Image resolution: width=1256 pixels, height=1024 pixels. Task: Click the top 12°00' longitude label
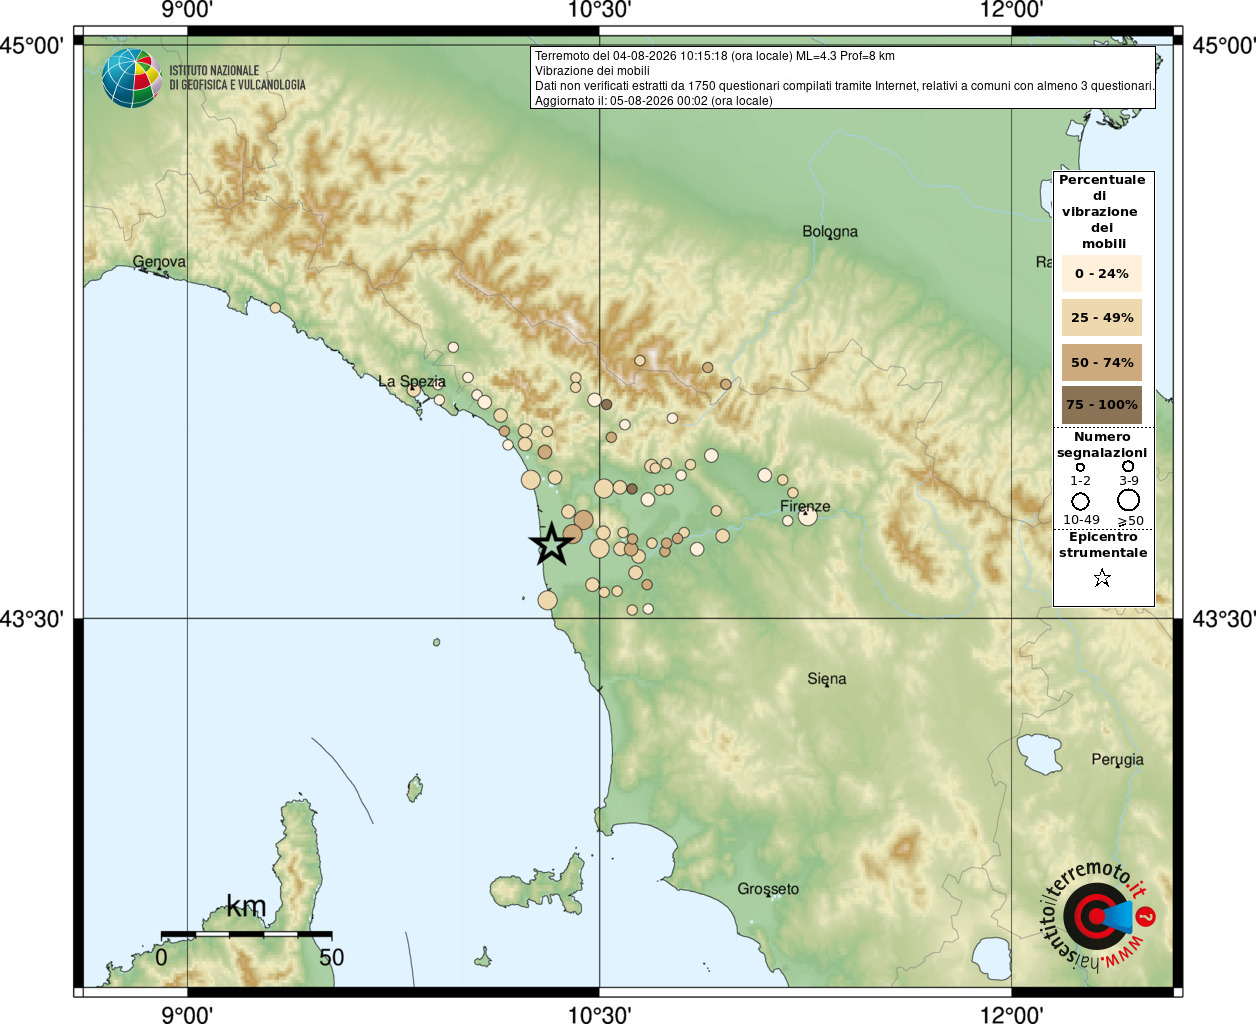(x=1012, y=10)
